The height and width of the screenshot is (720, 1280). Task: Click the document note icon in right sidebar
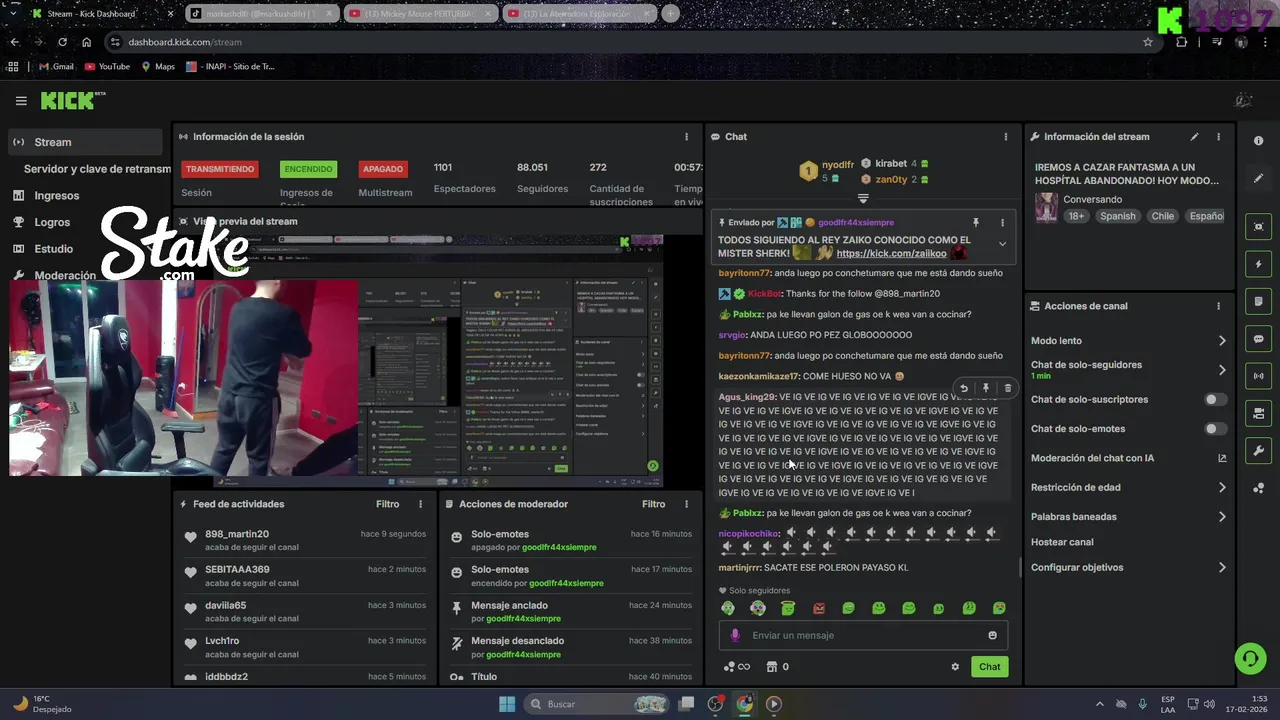pos(1258,302)
